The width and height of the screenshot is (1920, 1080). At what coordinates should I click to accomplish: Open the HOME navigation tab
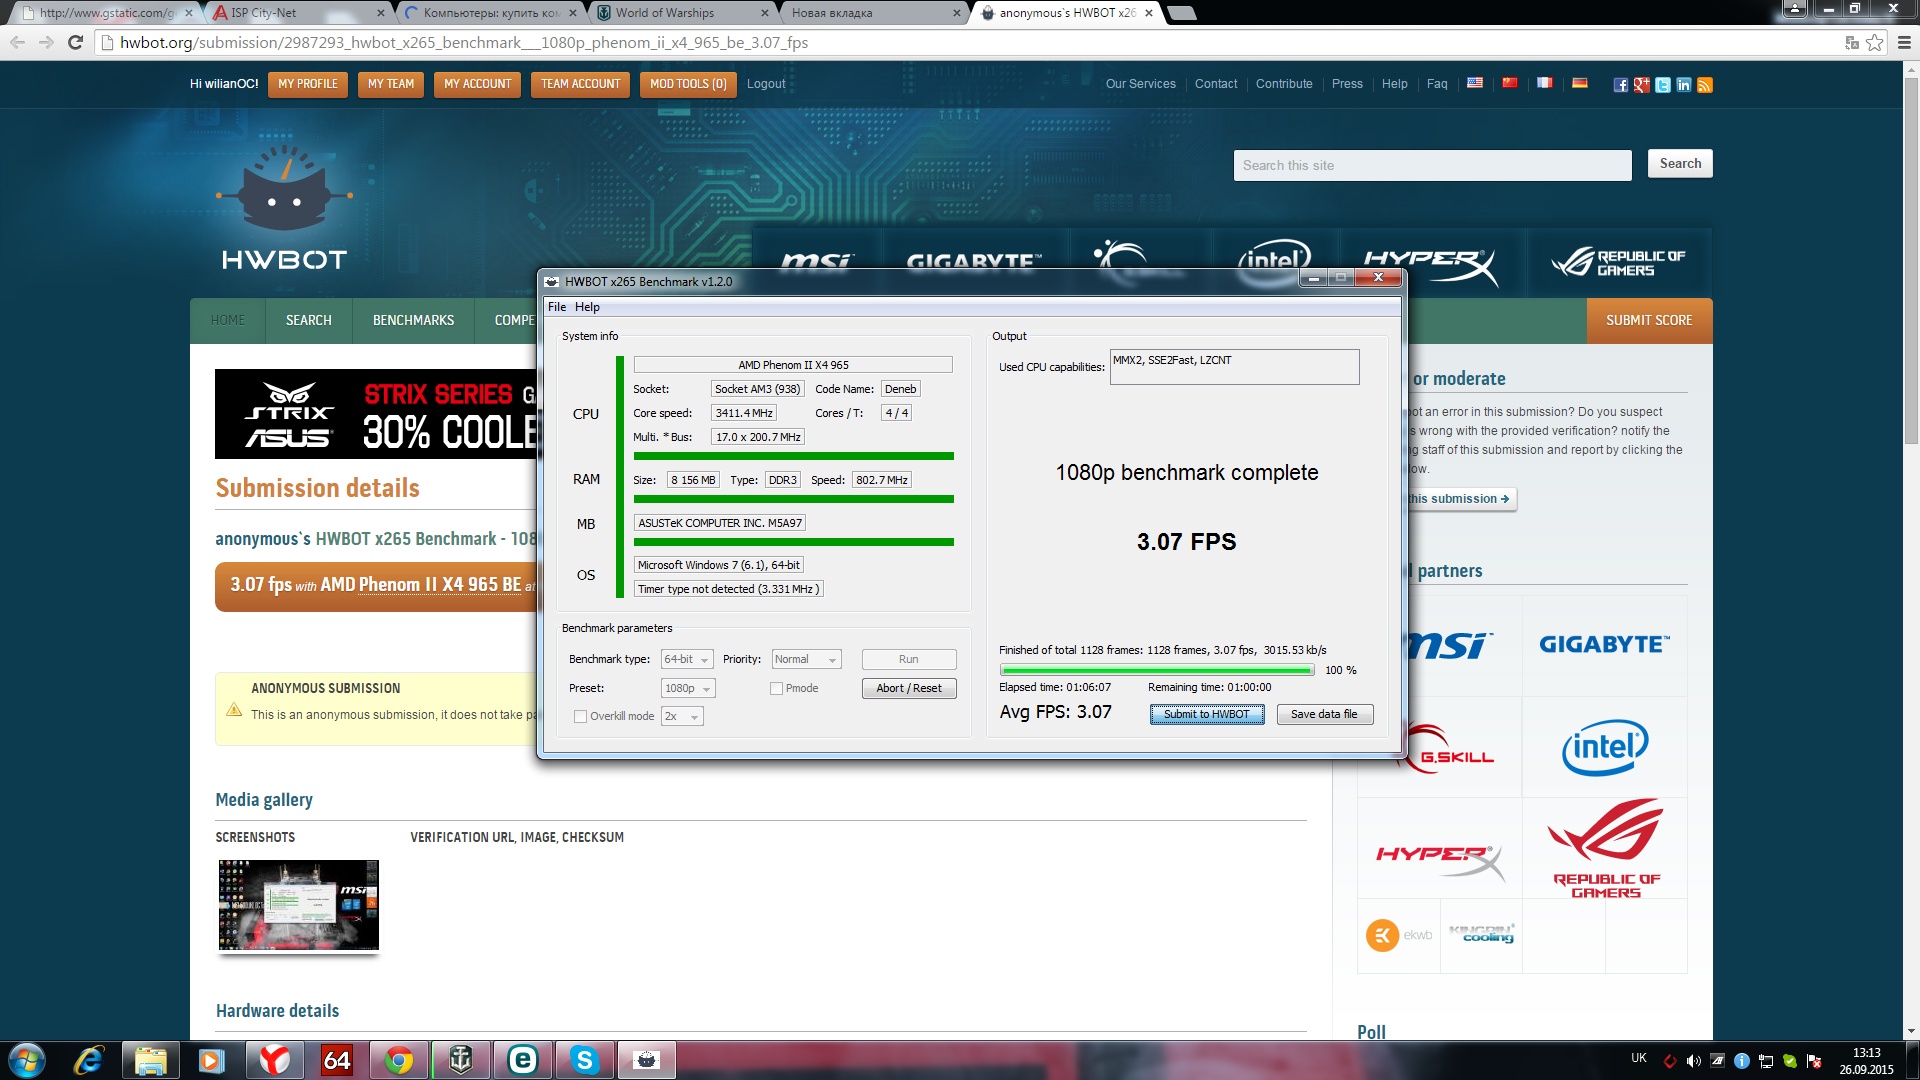click(x=228, y=320)
